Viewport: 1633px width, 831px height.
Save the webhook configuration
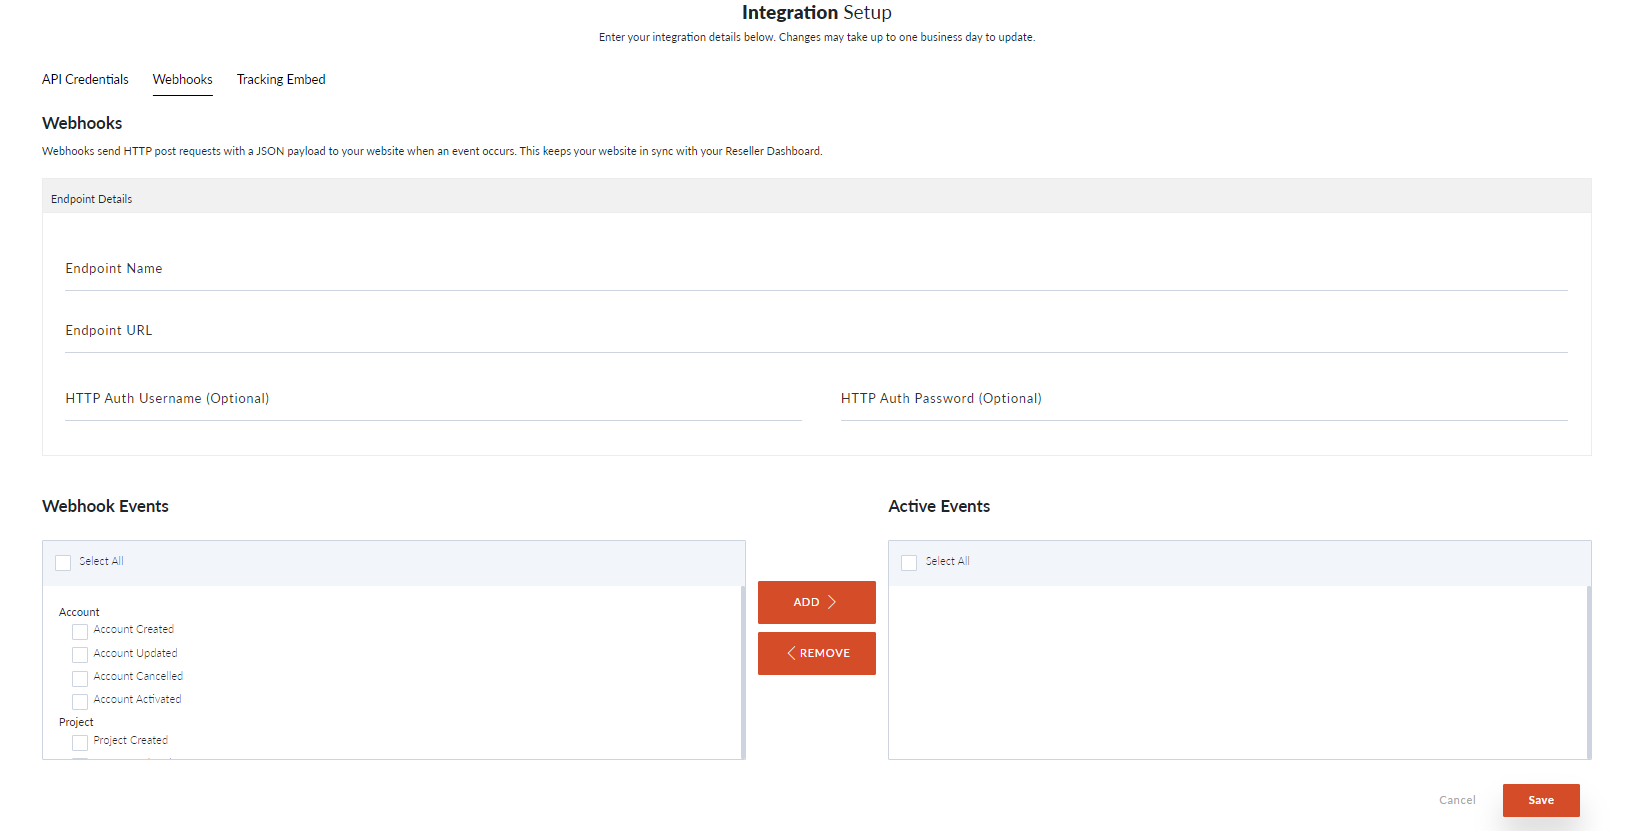tap(1541, 800)
